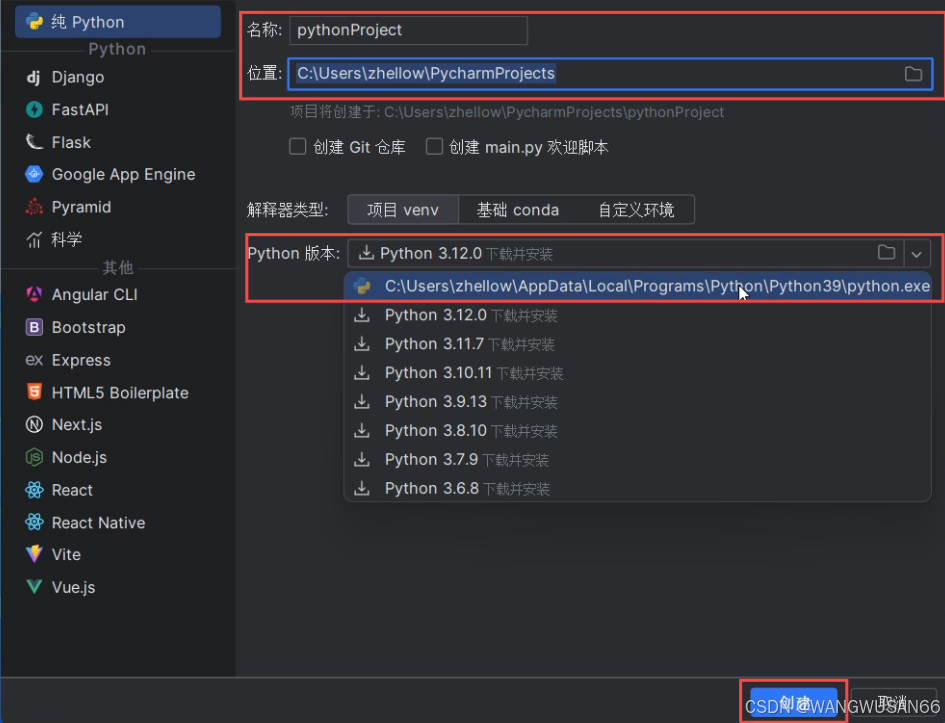Click the project location path field
The height and width of the screenshot is (723, 945).
[x=610, y=74]
